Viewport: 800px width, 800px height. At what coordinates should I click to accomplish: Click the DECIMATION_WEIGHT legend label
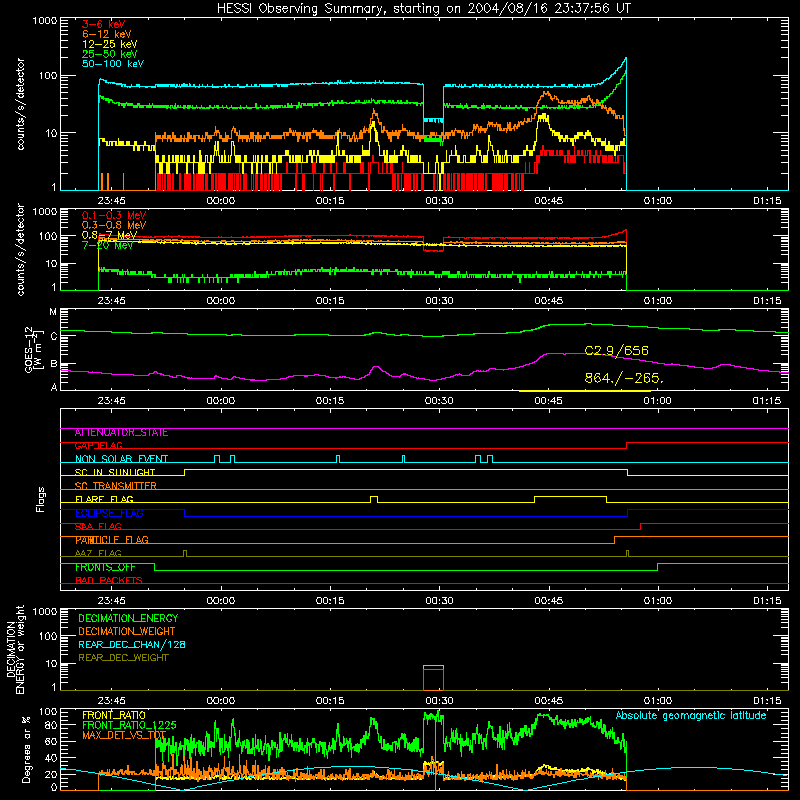[127, 631]
